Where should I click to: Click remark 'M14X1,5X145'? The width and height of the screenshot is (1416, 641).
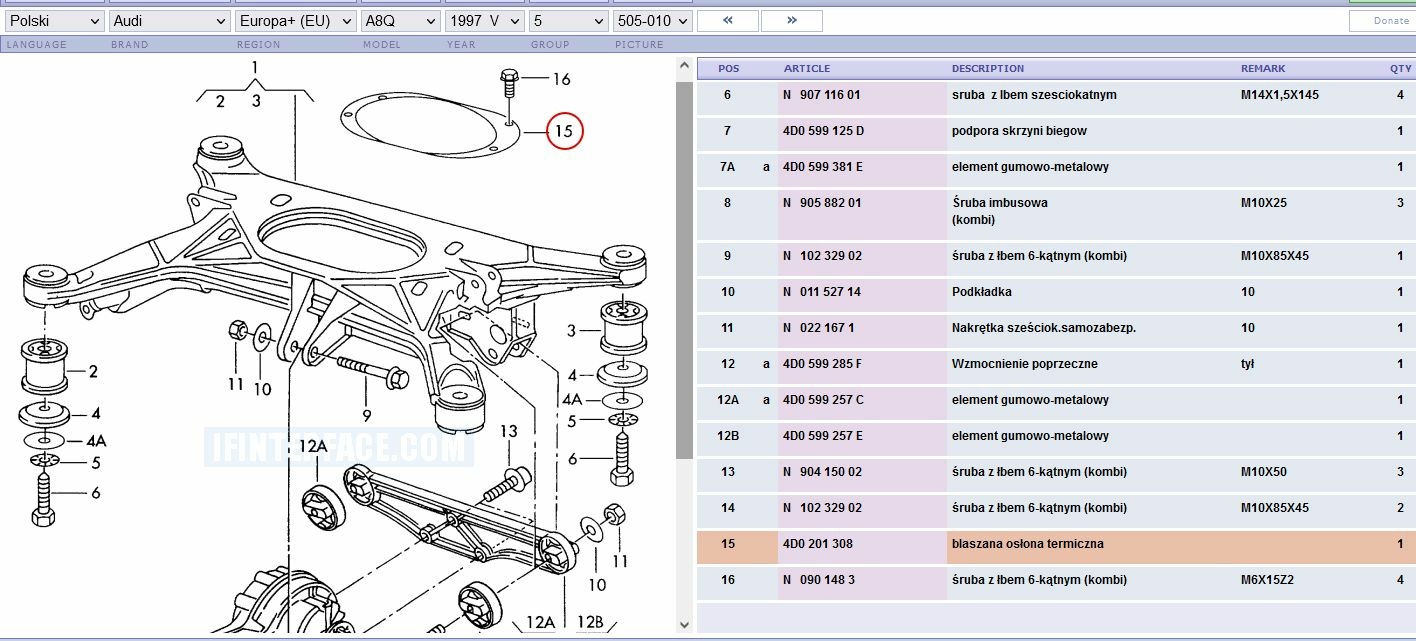(1280, 95)
